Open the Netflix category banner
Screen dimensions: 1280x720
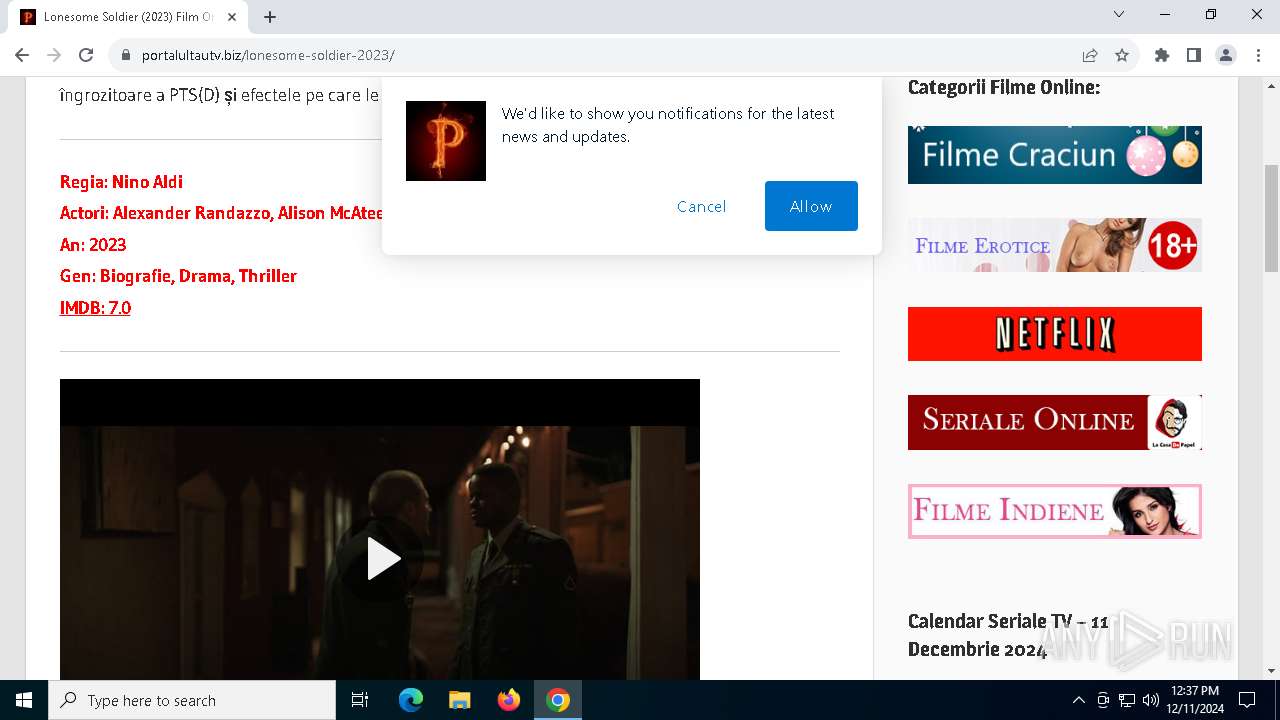[1055, 334]
